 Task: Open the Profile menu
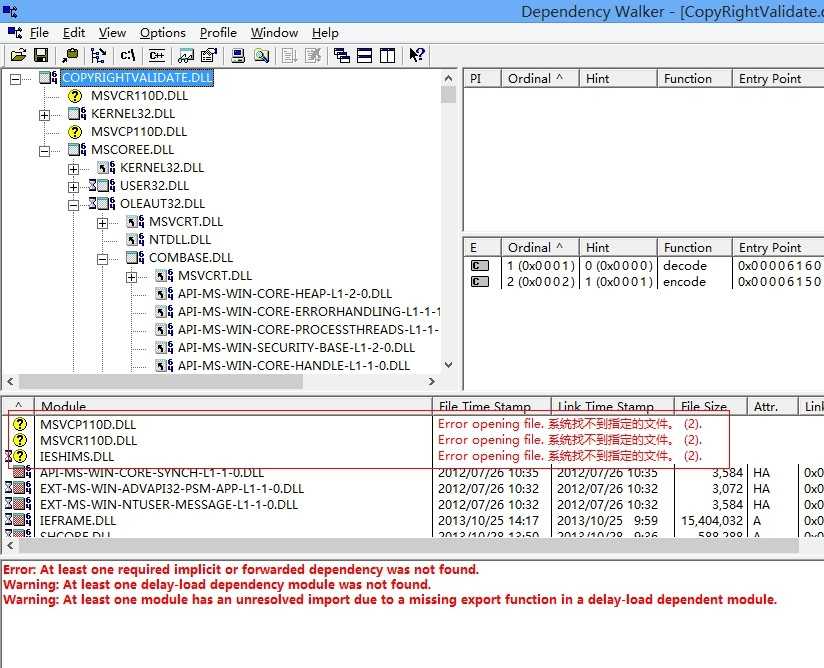[x=218, y=33]
